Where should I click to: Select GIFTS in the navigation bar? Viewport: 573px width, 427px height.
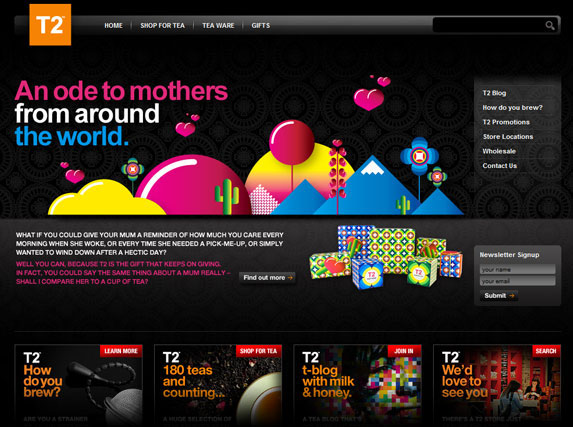coord(261,26)
